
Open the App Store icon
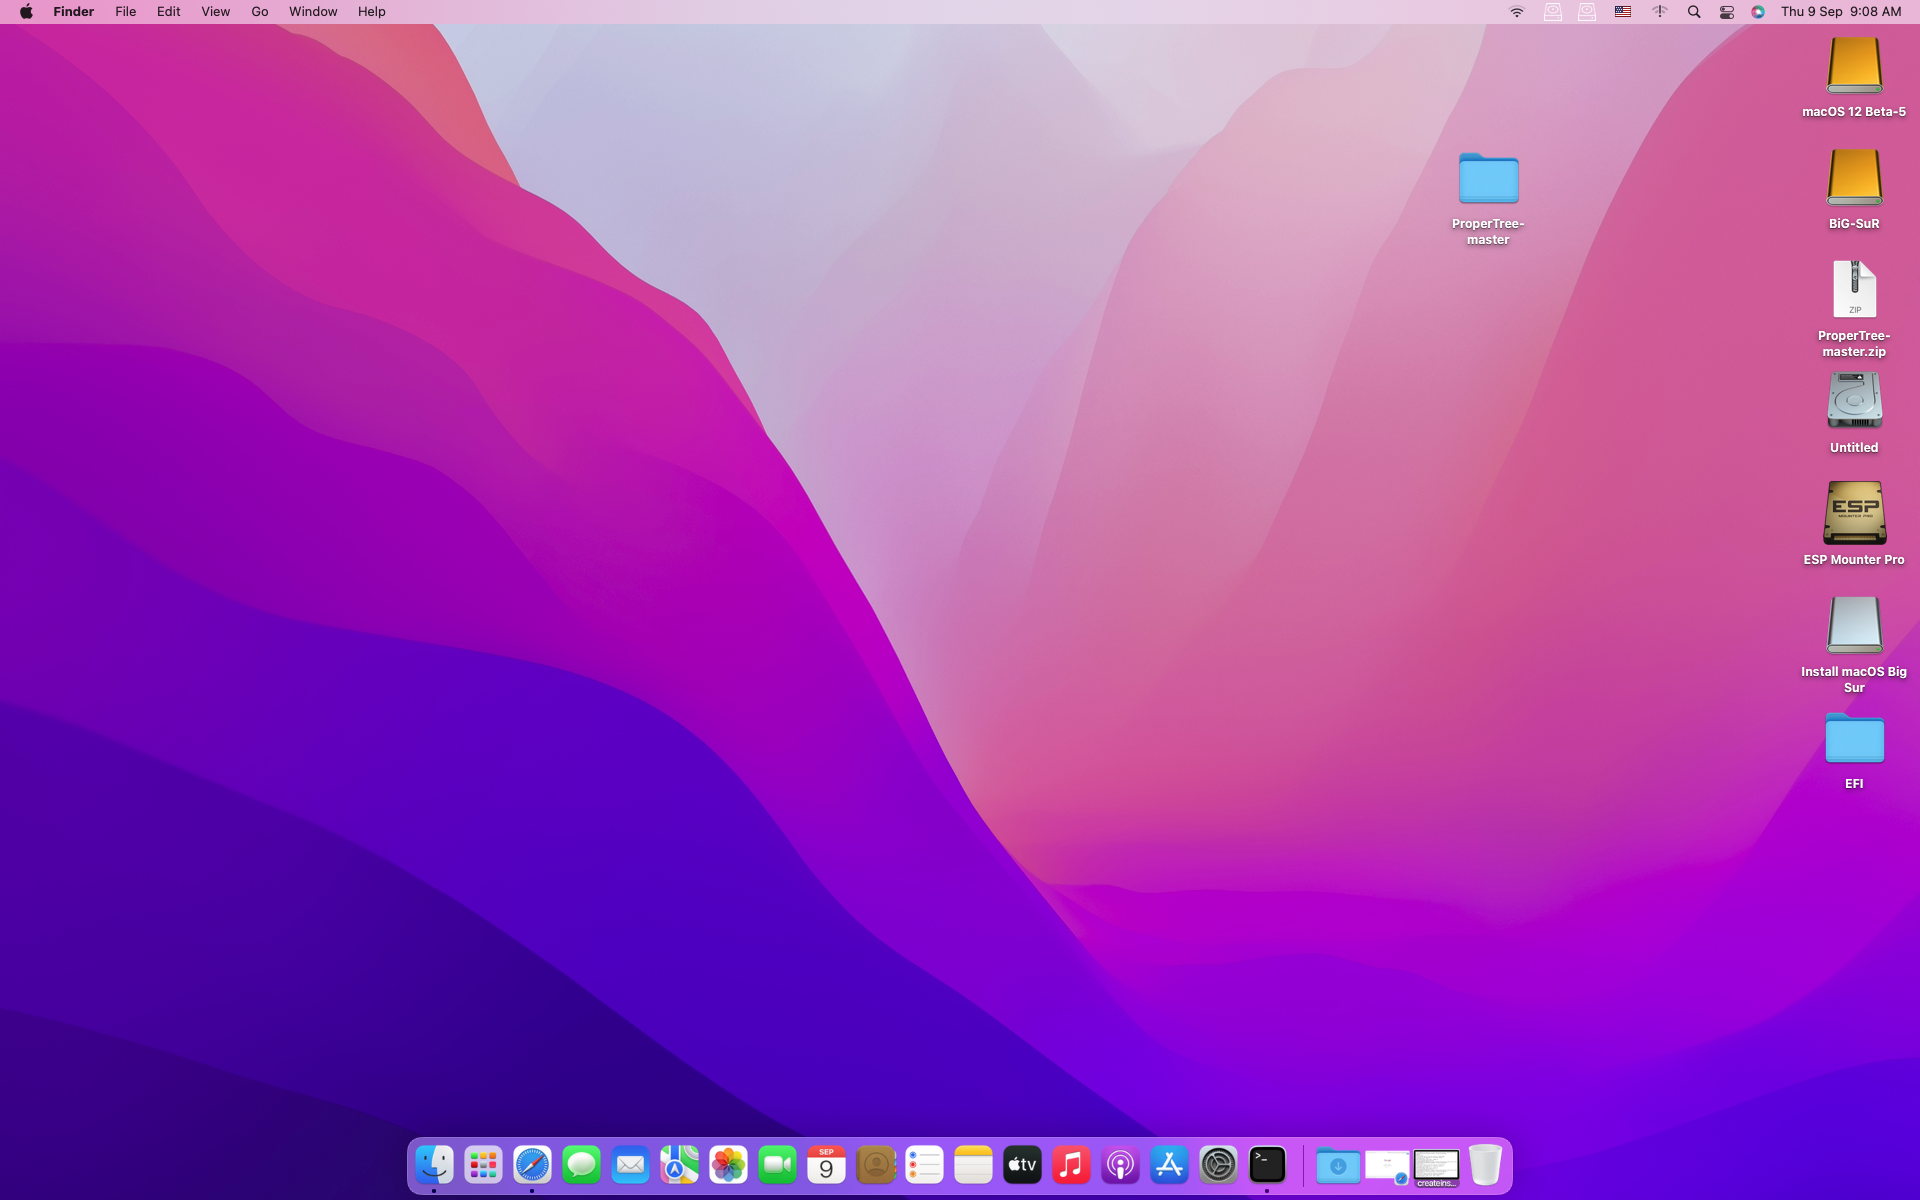(x=1169, y=1165)
